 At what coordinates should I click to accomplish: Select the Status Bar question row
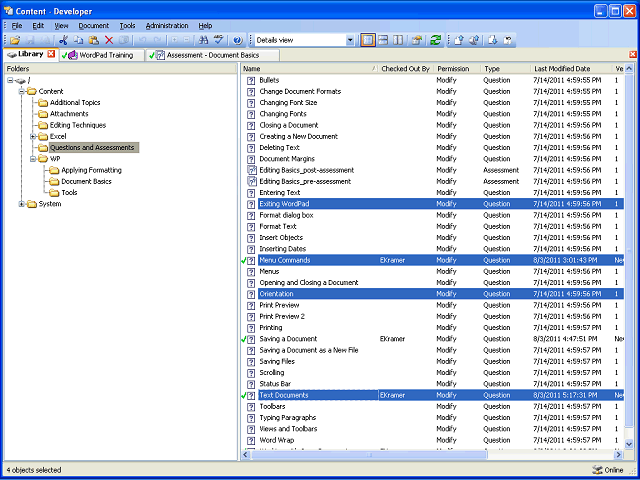tap(433, 384)
